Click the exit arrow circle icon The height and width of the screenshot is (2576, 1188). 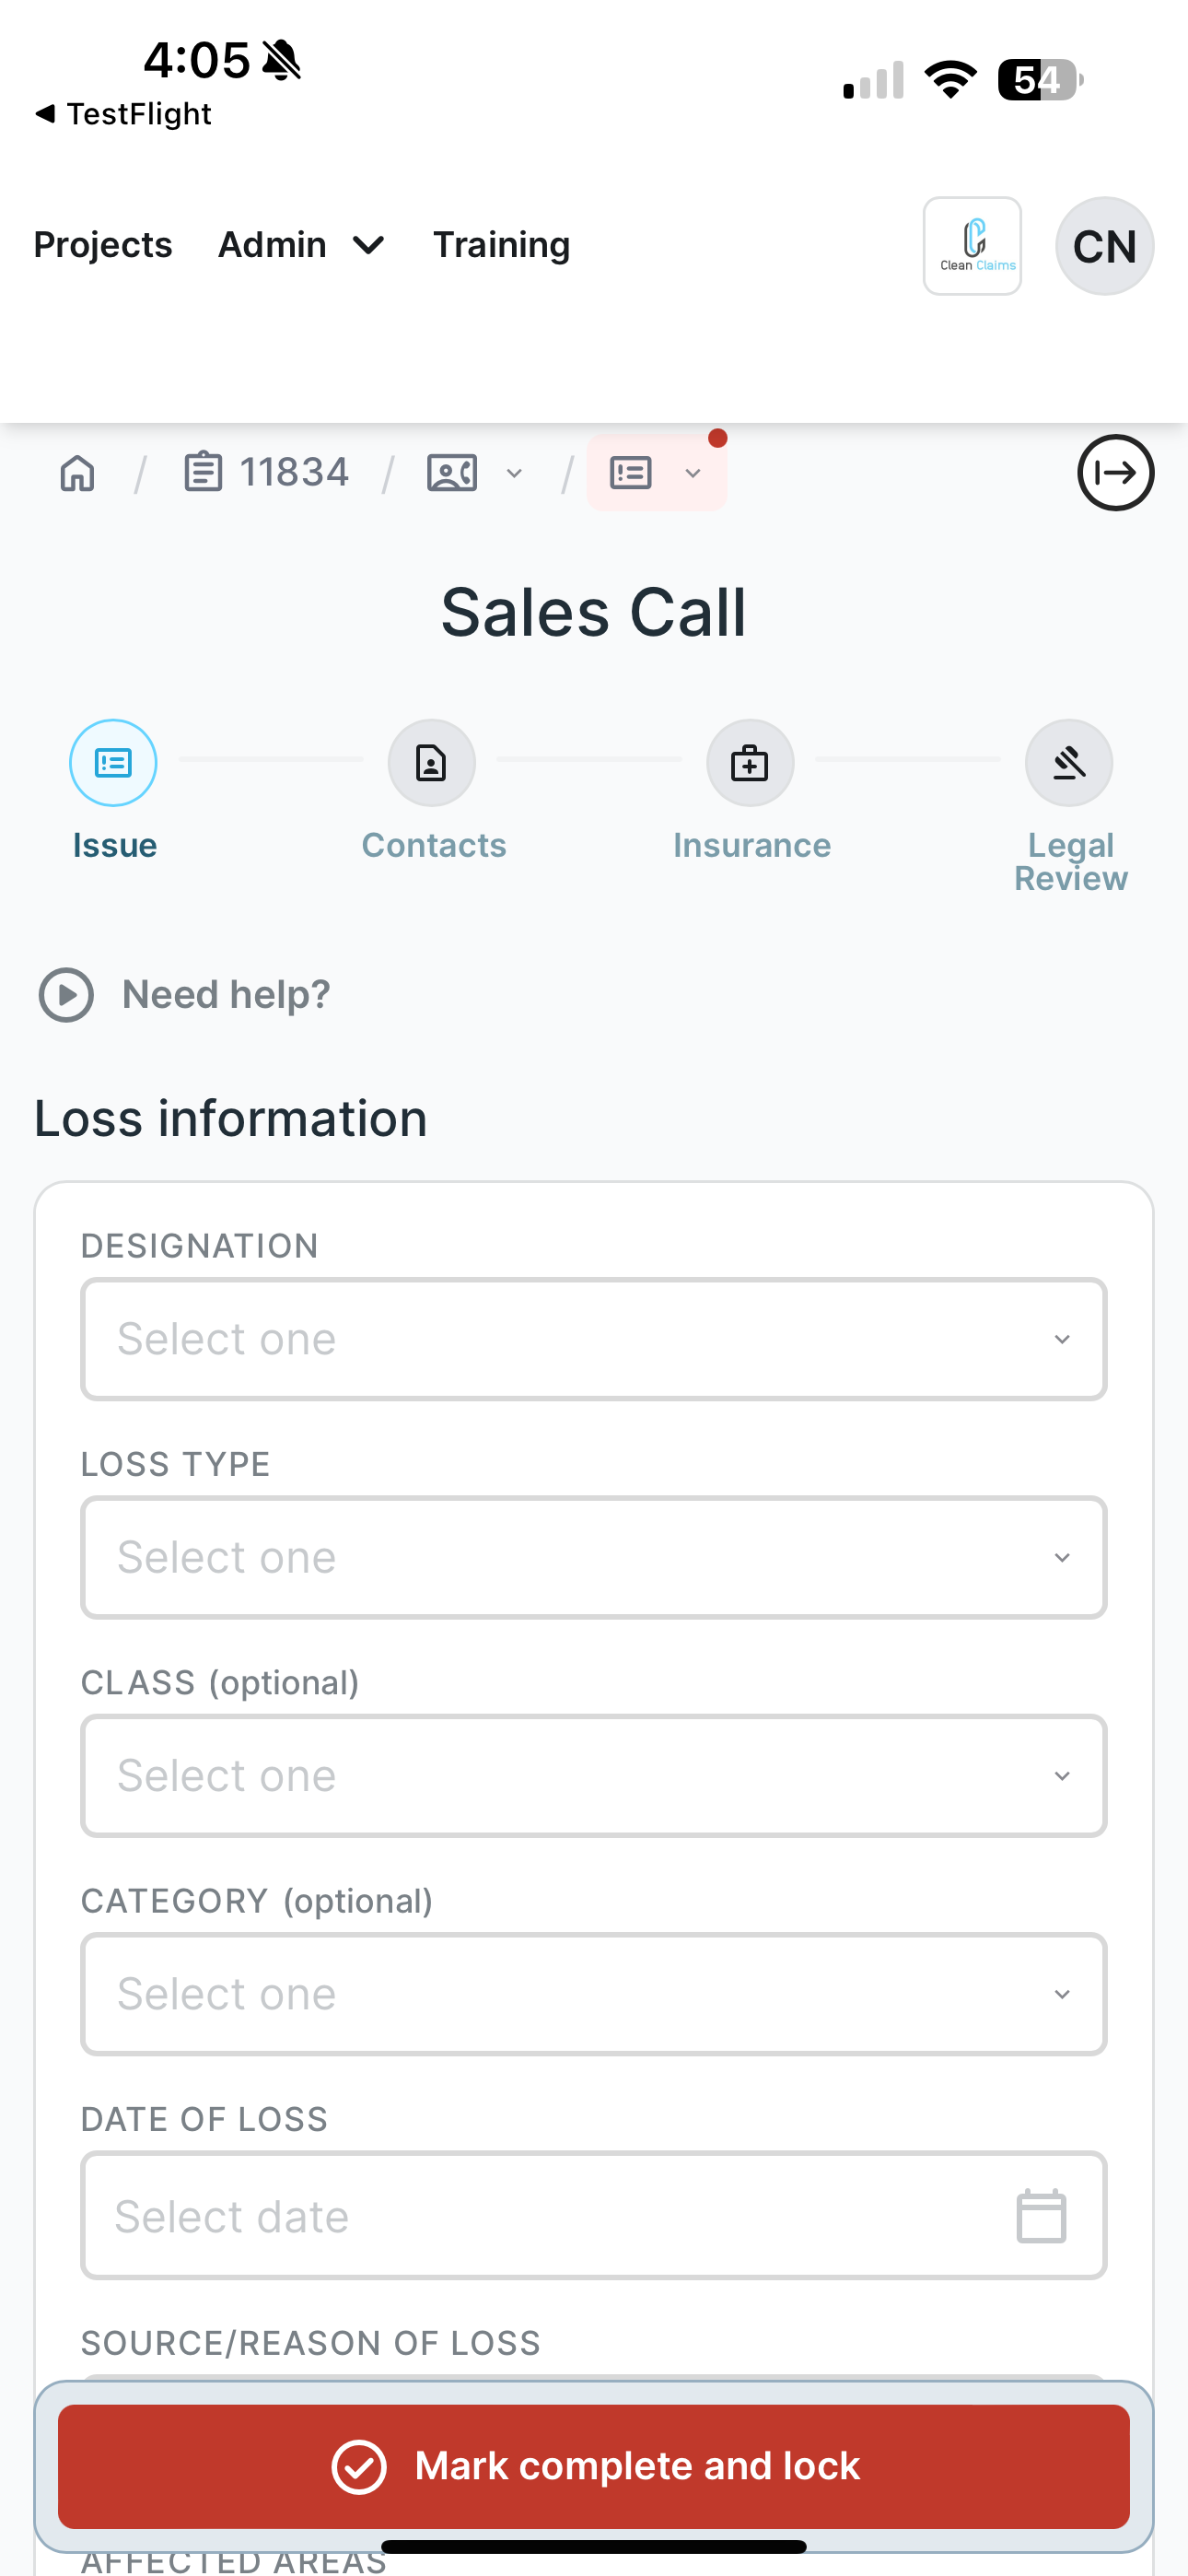(1115, 473)
